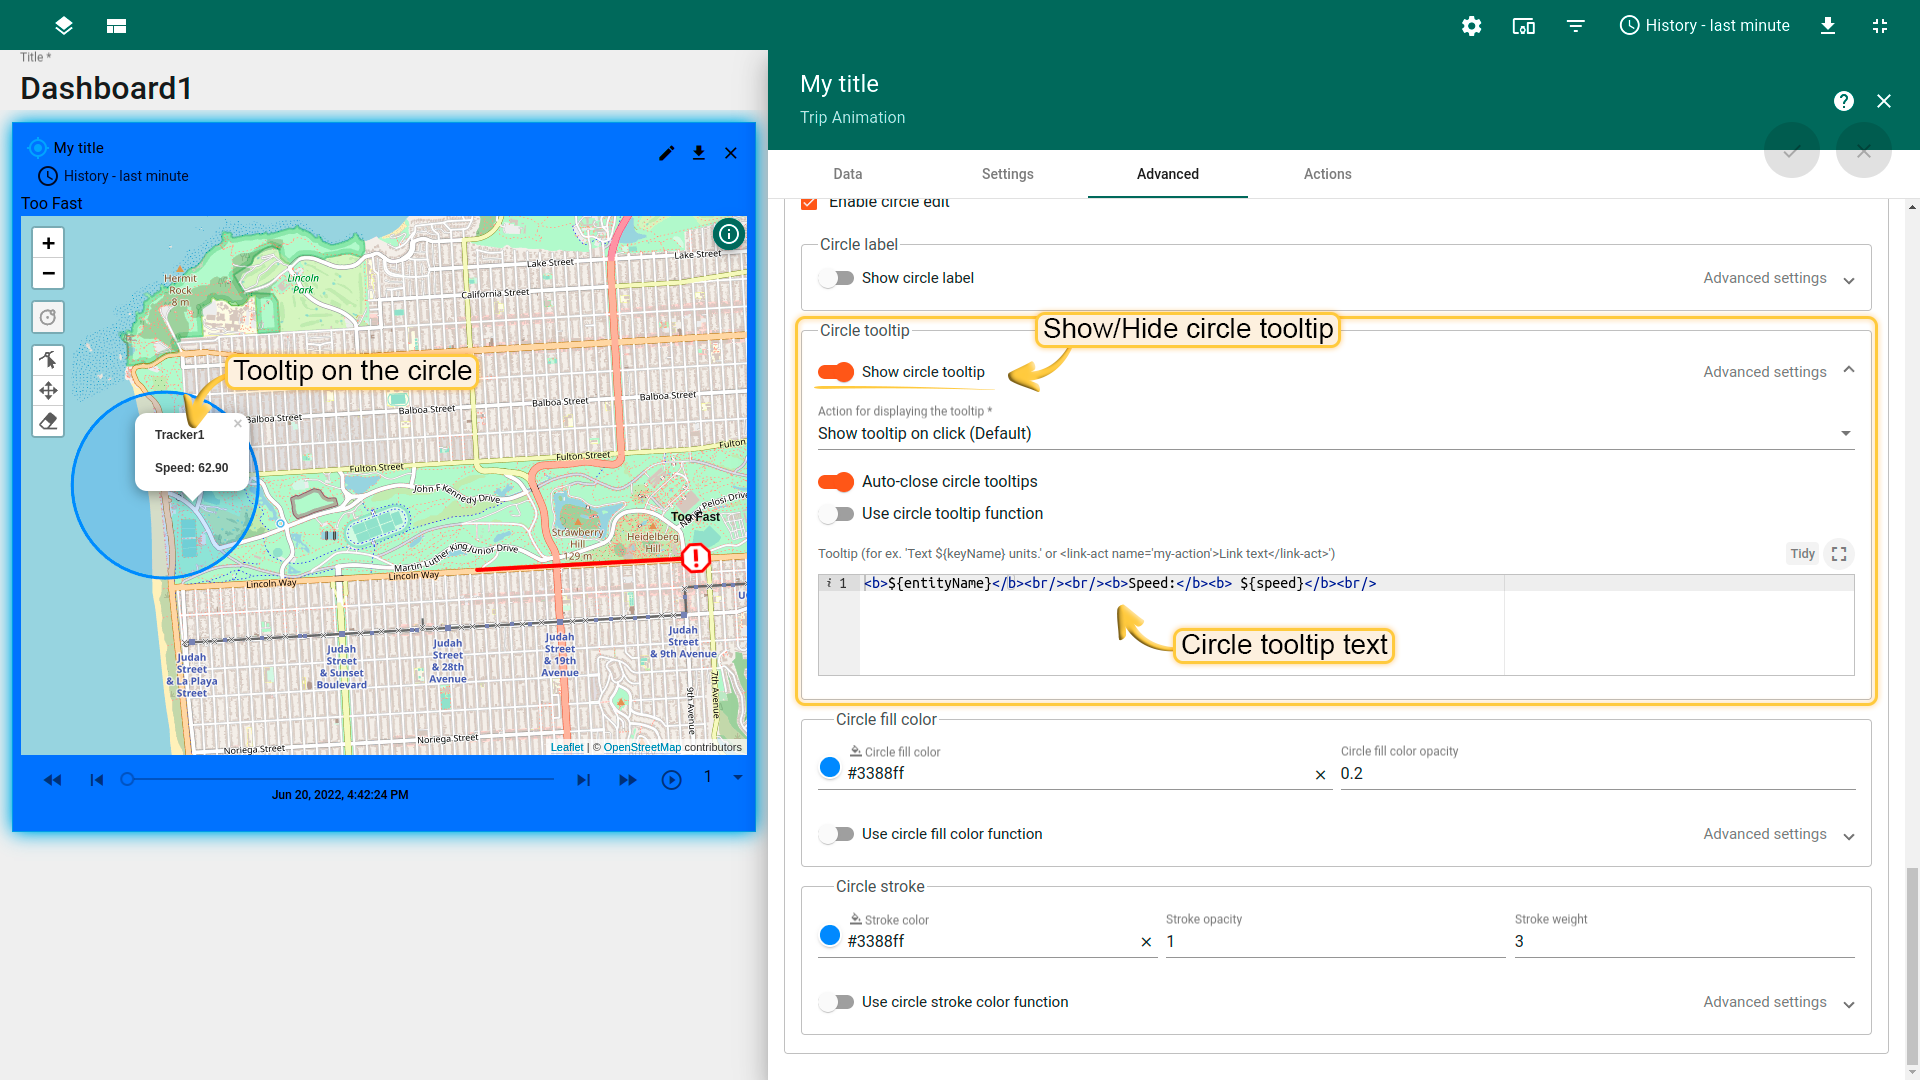Switch to the Settings tab
This screenshot has height=1080, width=1920.
coord(1008,174)
